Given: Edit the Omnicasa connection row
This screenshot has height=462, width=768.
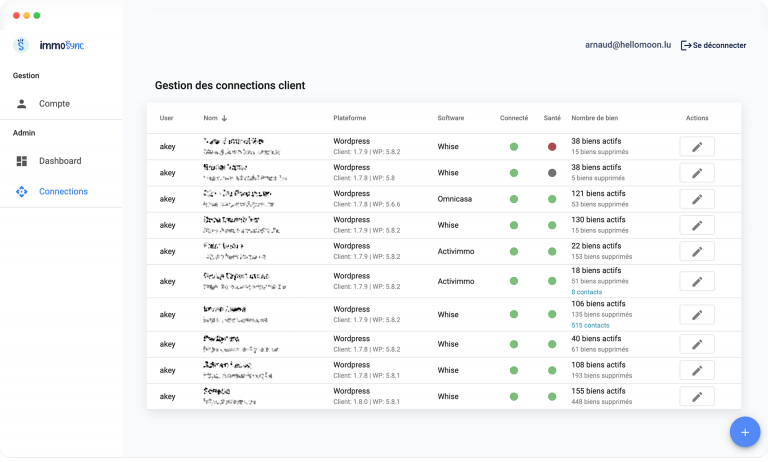Looking at the screenshot, I should [x=697, y=199].
